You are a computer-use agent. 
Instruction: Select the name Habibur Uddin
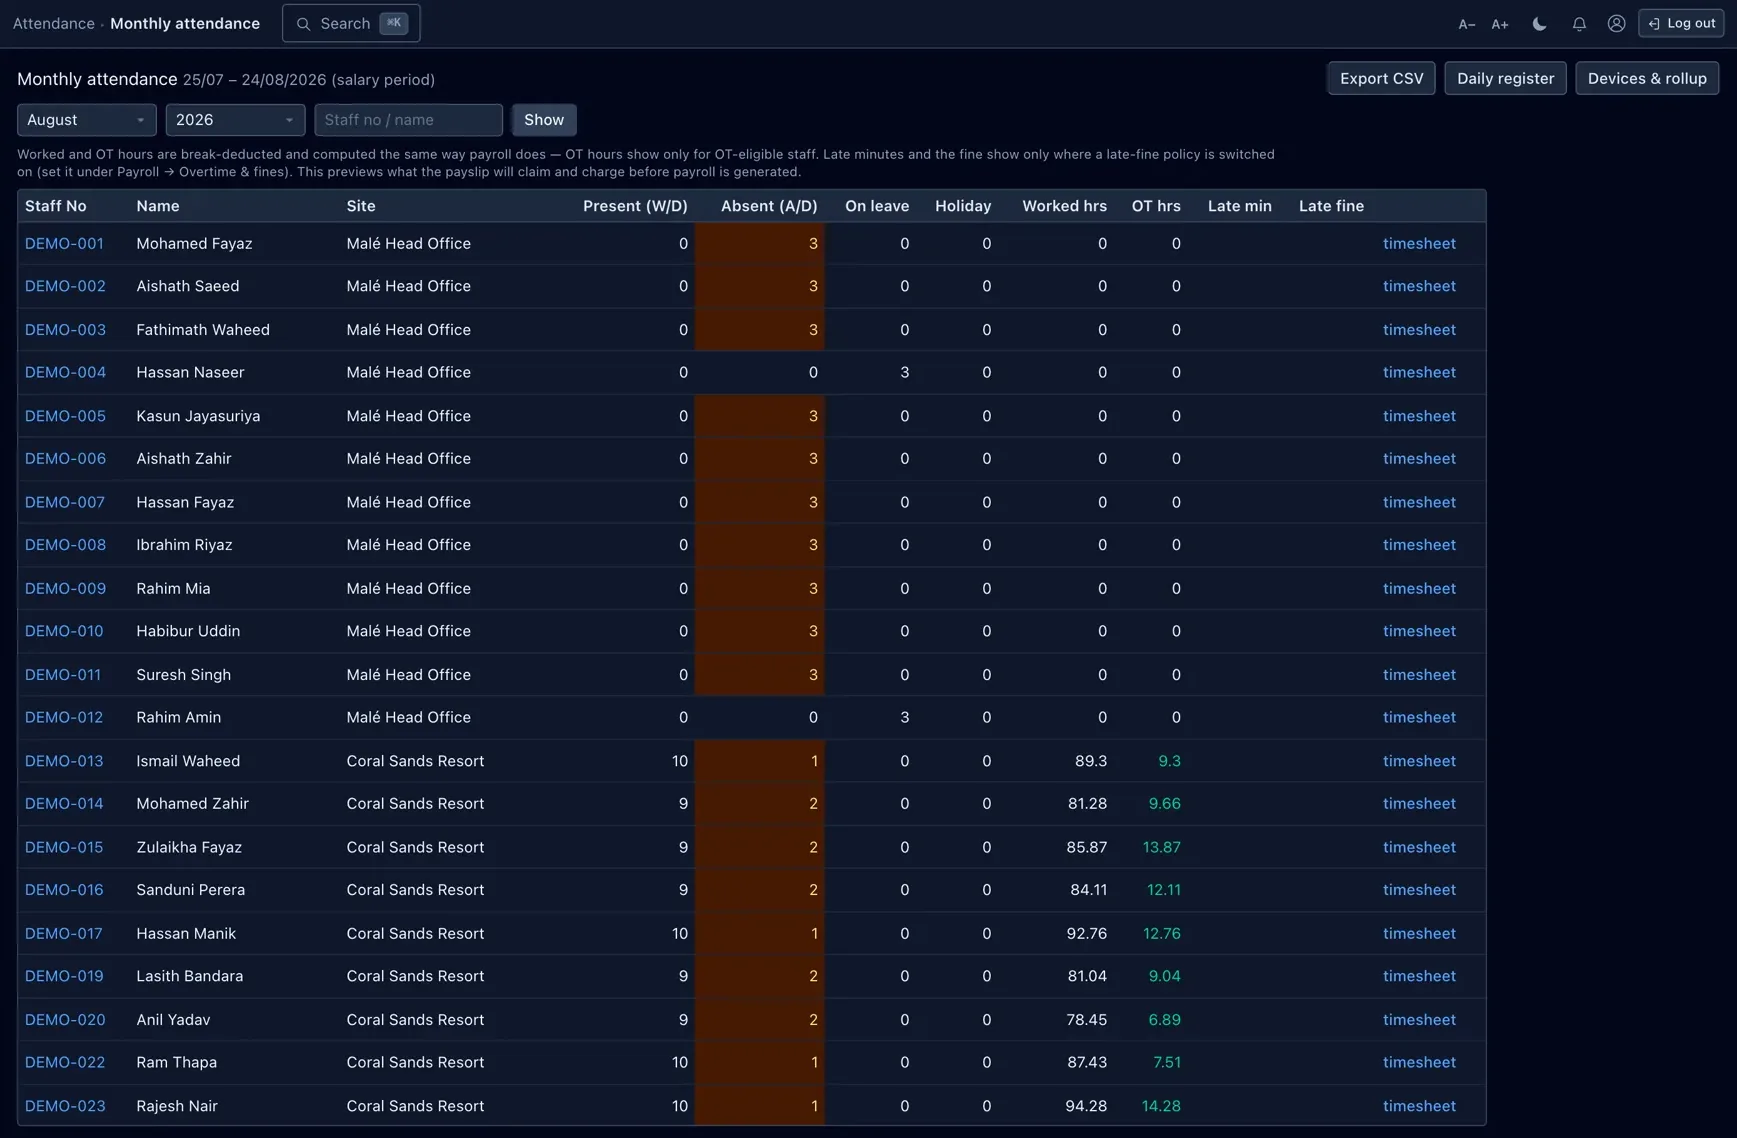tap(188, 631)
